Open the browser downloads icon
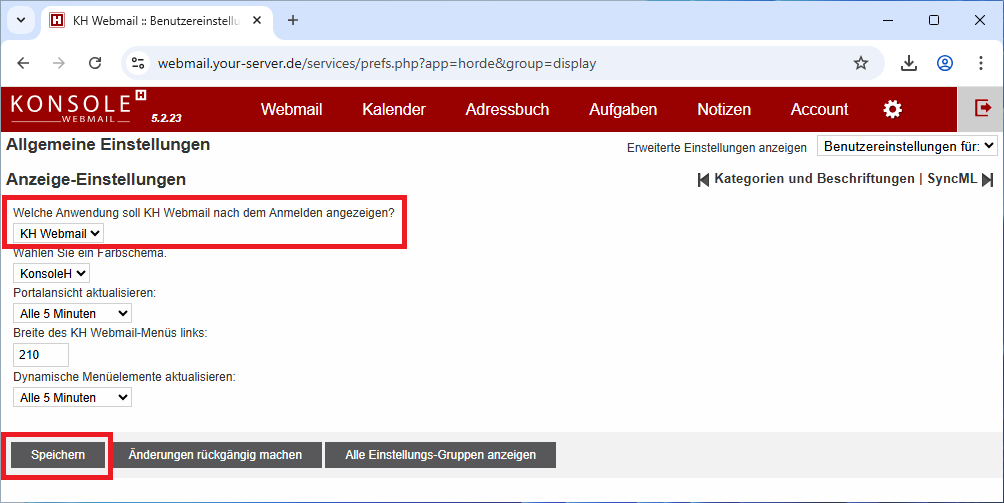1004x503 pixels. (x=909, y=63)
